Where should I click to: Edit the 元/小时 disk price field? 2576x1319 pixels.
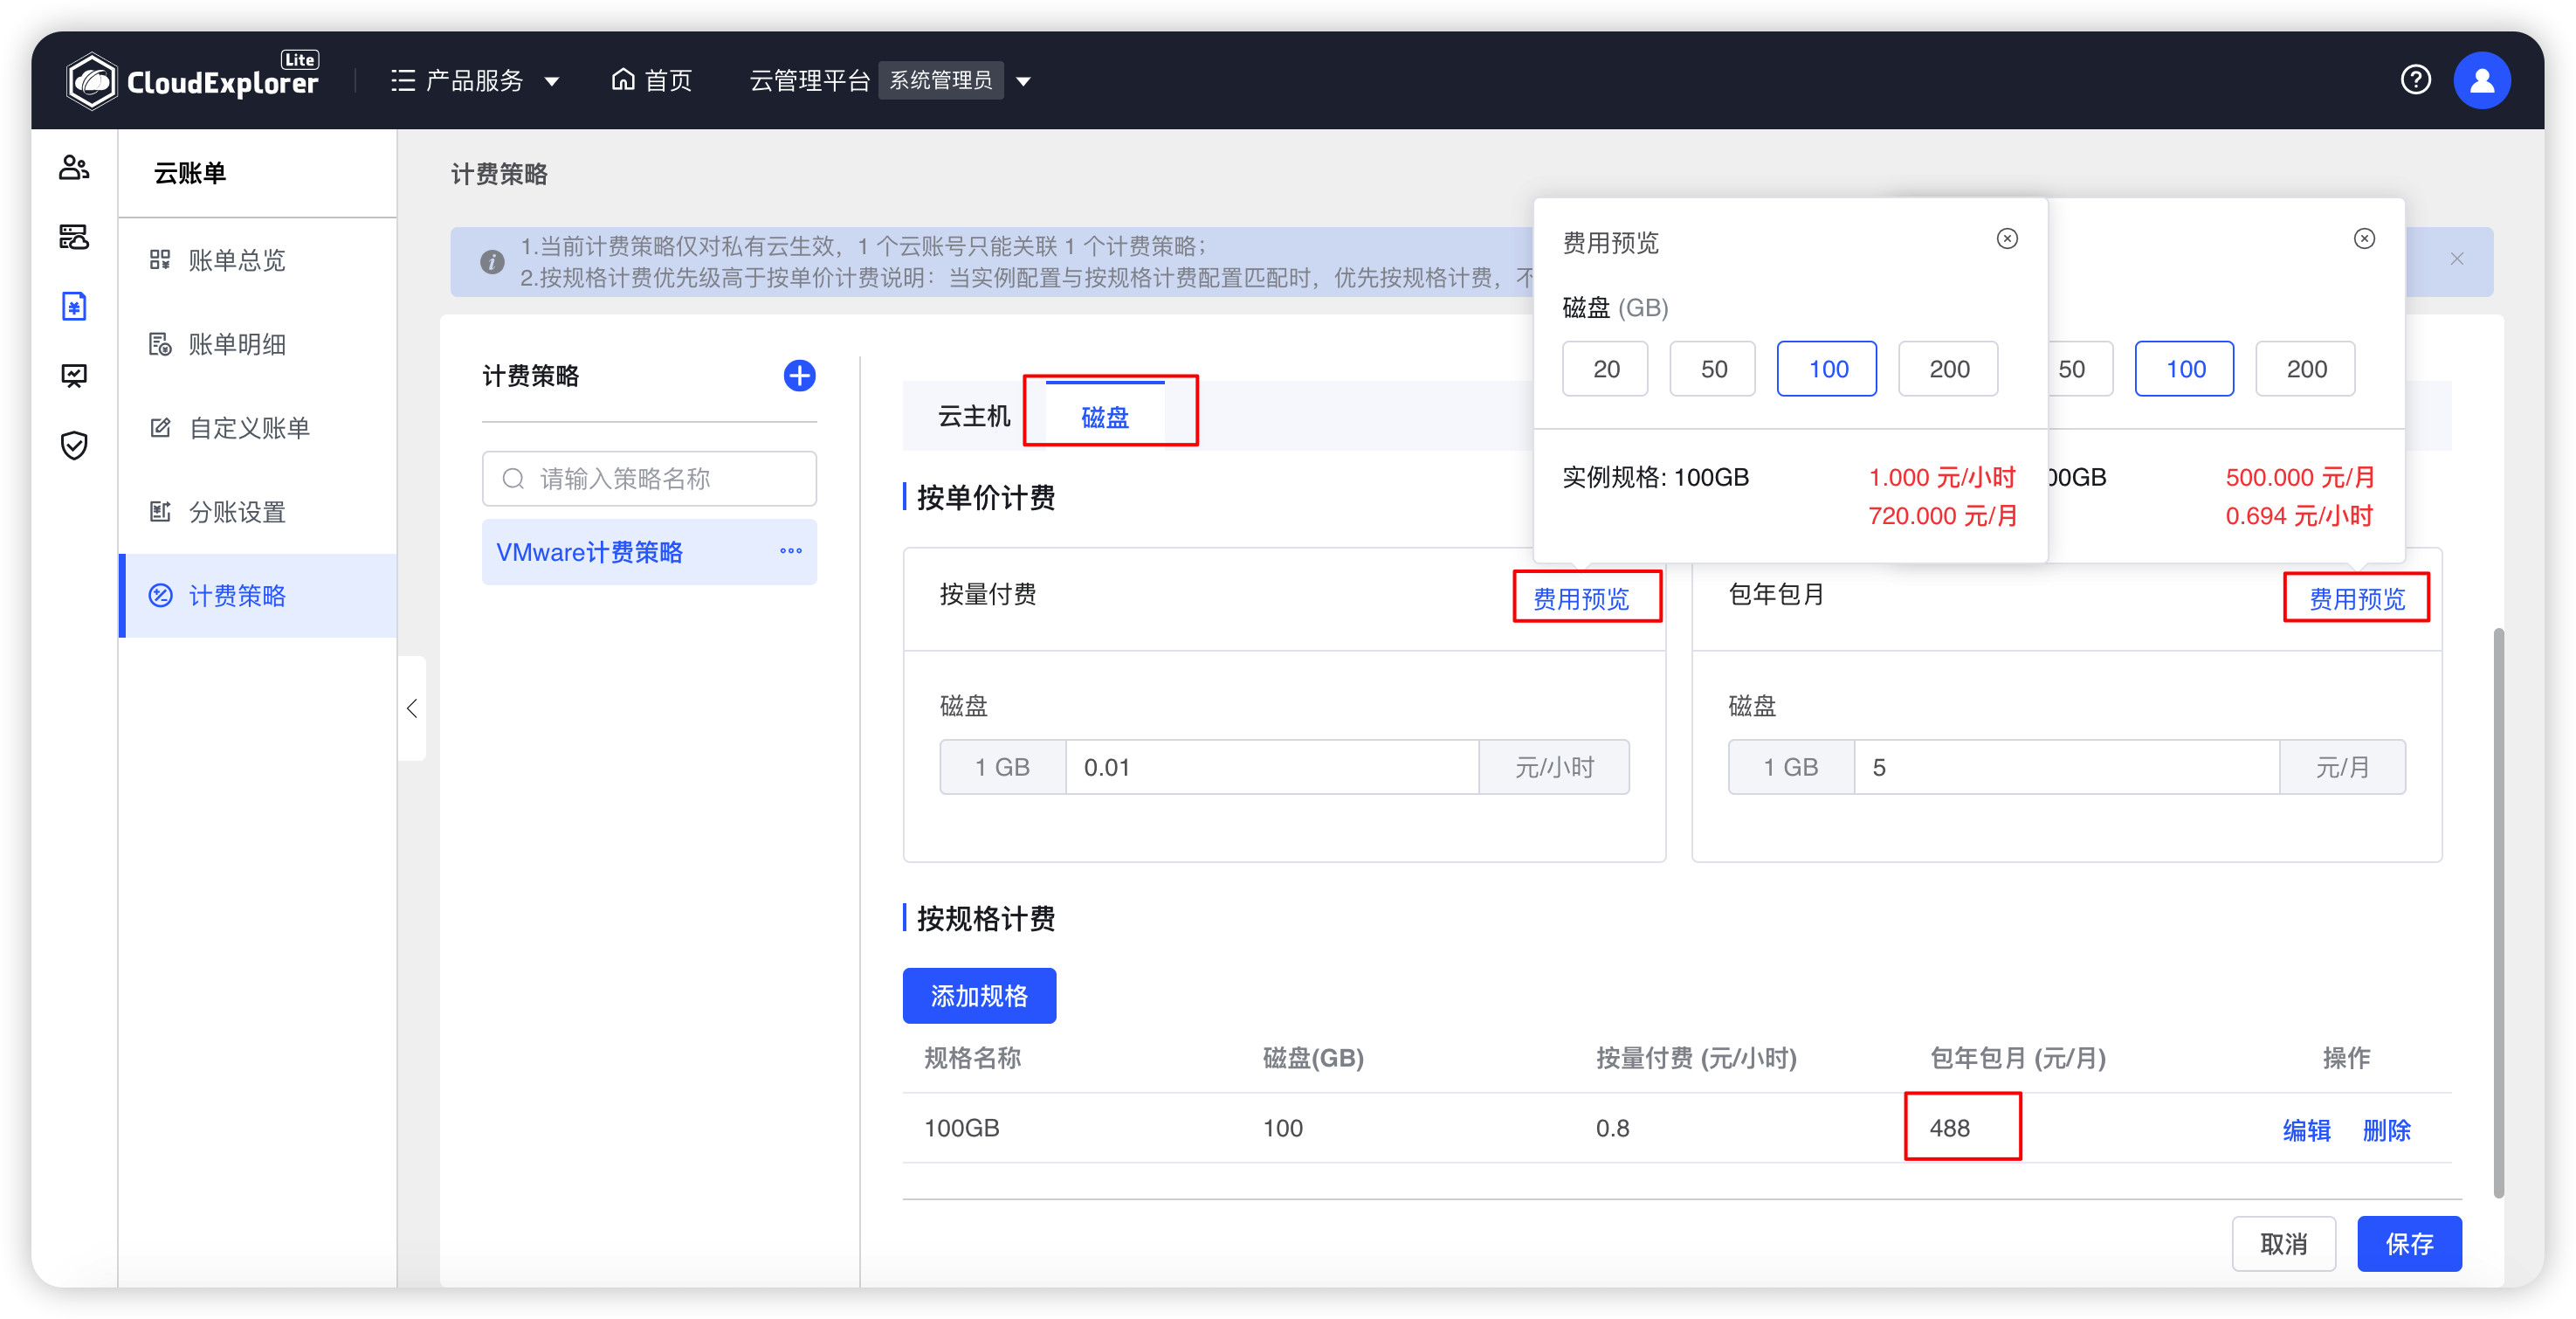tap(1272, 767)
